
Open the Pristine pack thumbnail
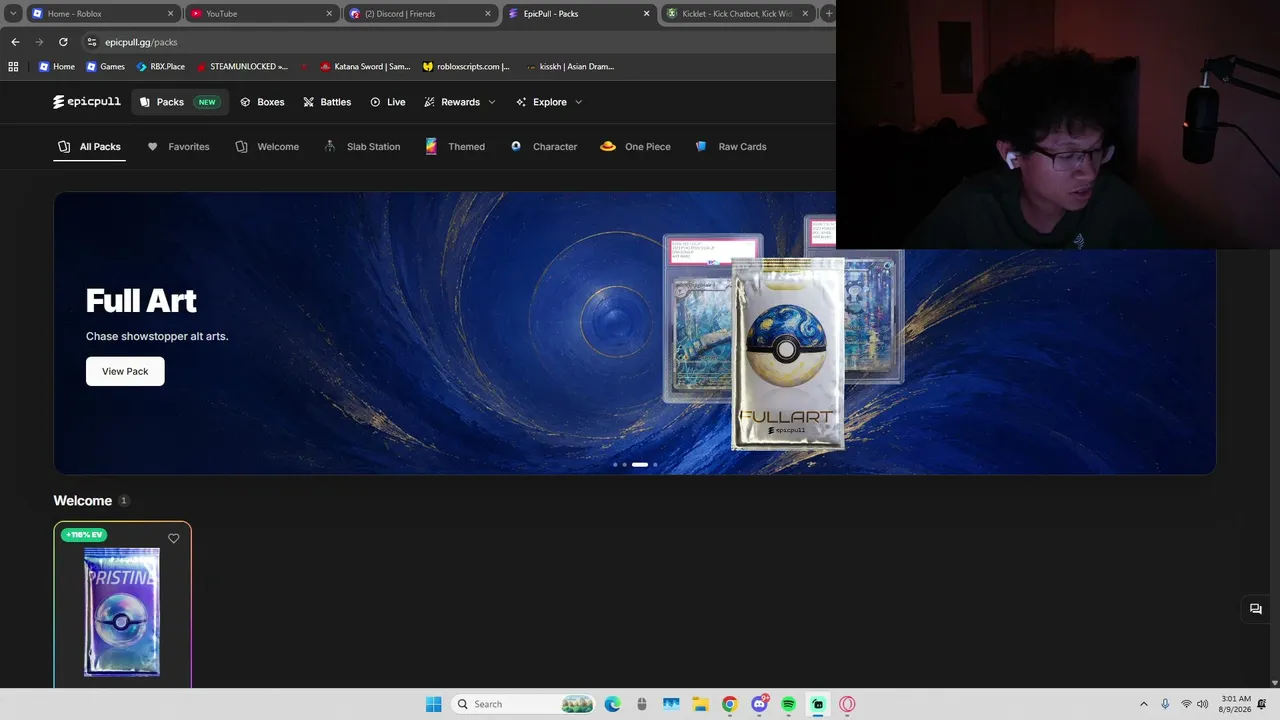coord(122,612)
